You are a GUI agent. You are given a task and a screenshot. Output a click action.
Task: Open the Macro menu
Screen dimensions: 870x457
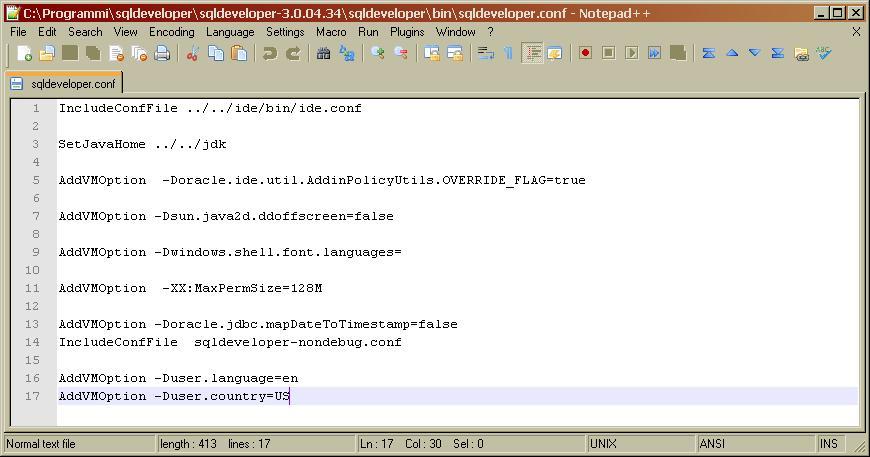click(331, 32)
